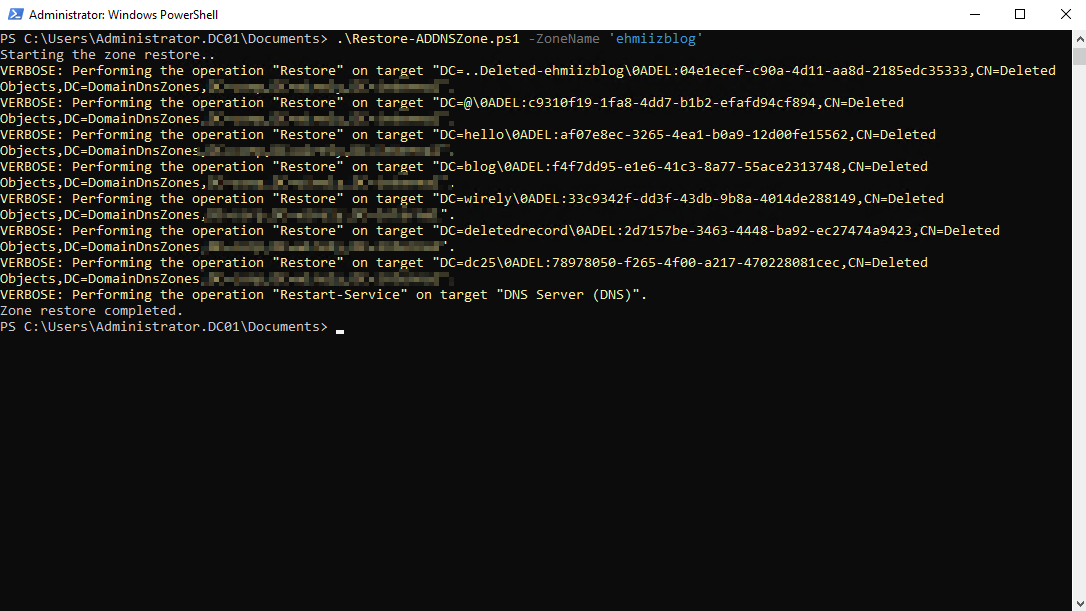Viewport: 1086px width, 611px height.
Task: Click the 'Deleted-ehmiizblog' target text
Action: click(x=552, y=71)
